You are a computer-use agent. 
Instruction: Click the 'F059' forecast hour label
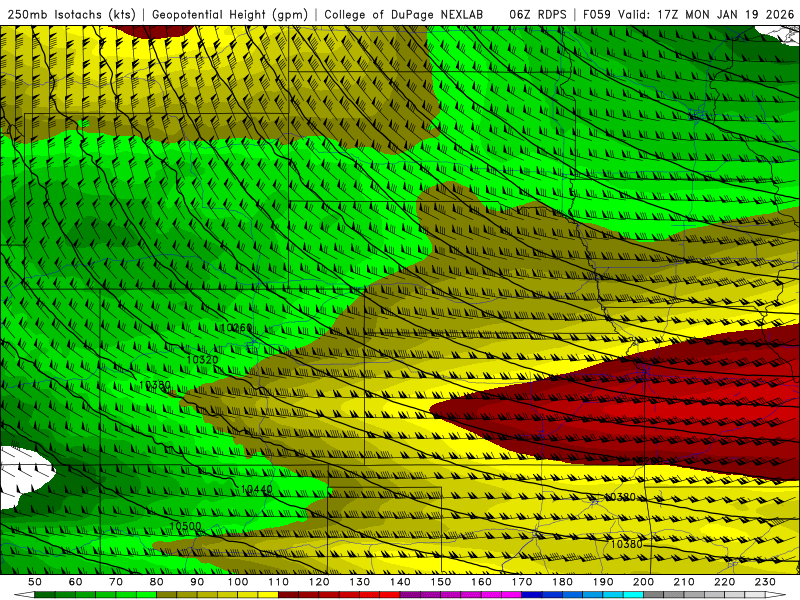[x=596, y=15]
